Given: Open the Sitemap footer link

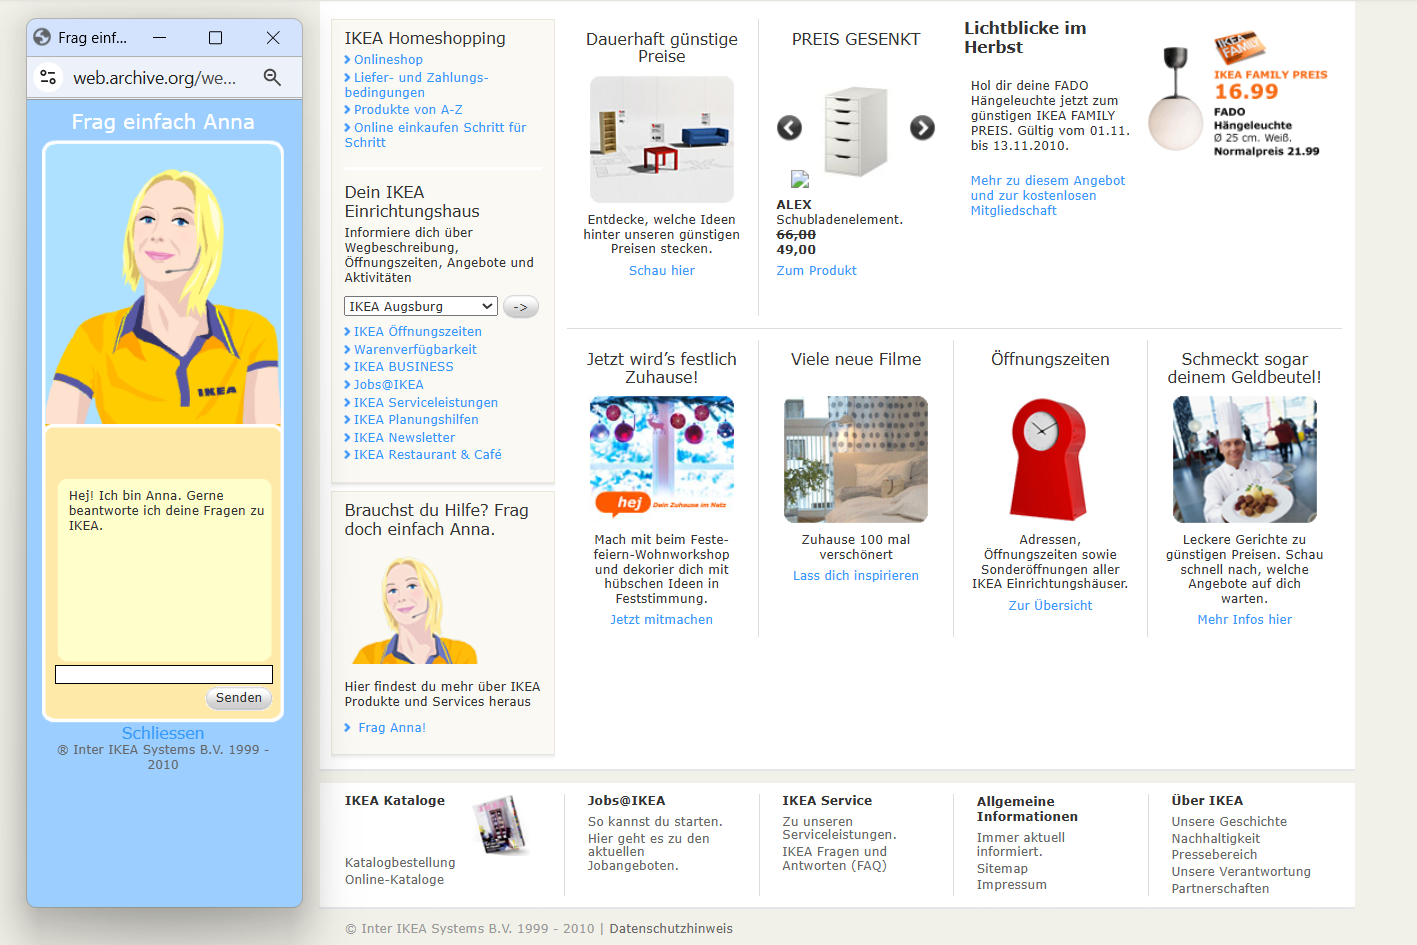Looking at the screenshot, I should pos(1002,869).
